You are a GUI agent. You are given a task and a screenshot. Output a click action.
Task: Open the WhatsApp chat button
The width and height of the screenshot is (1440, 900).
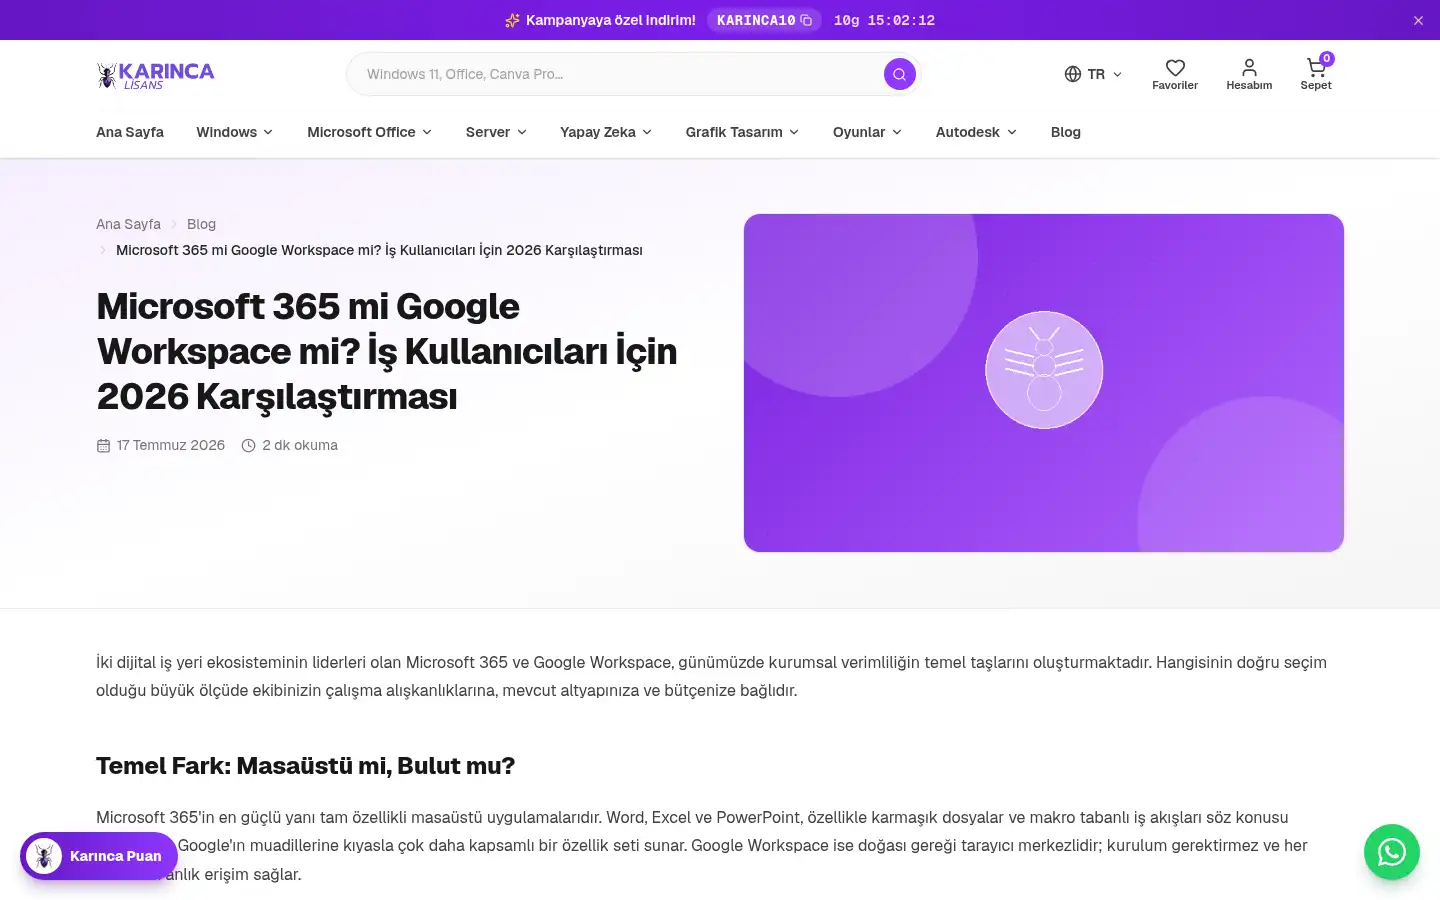[1392, 852]
